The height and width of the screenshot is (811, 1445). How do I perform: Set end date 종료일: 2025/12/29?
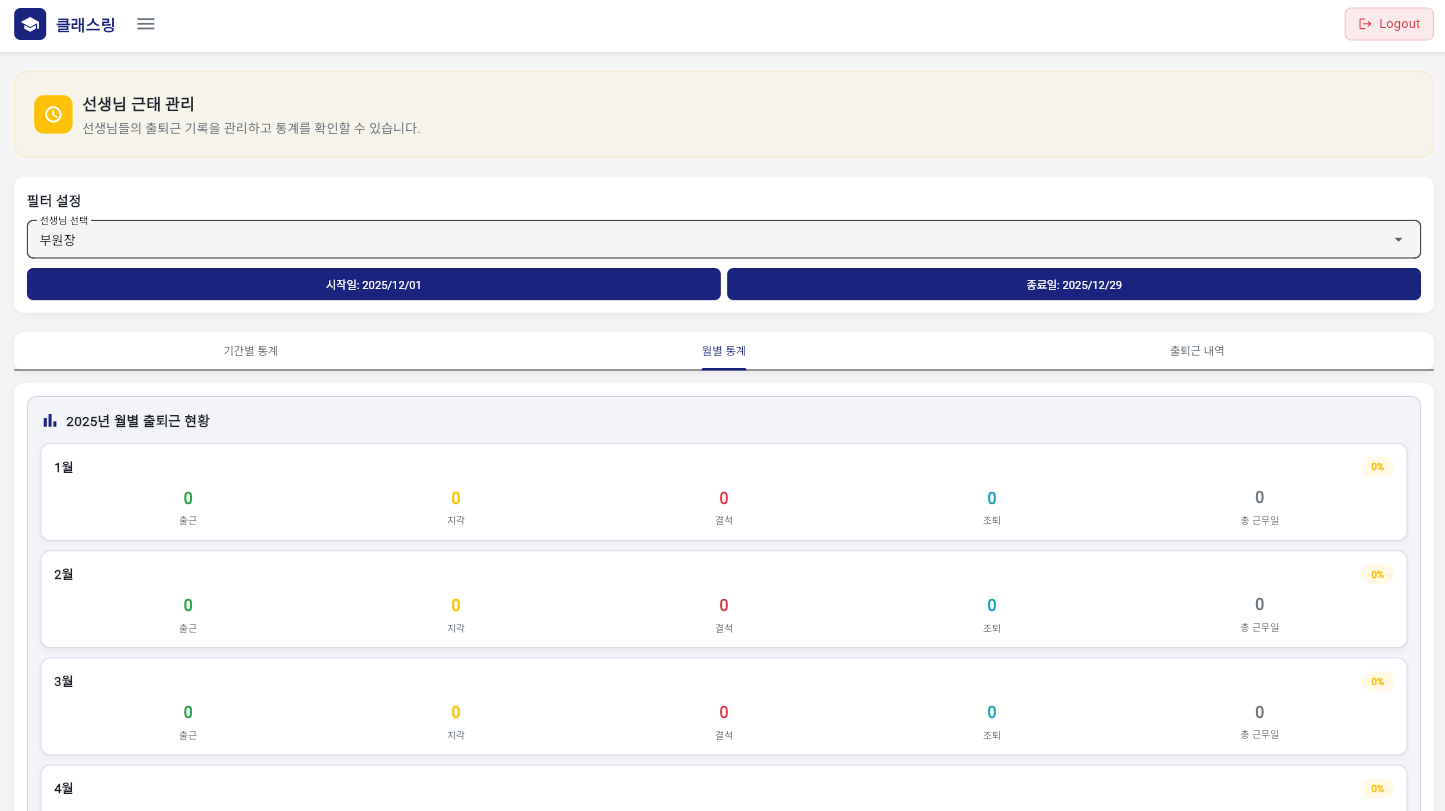[x=1073, y=284]
